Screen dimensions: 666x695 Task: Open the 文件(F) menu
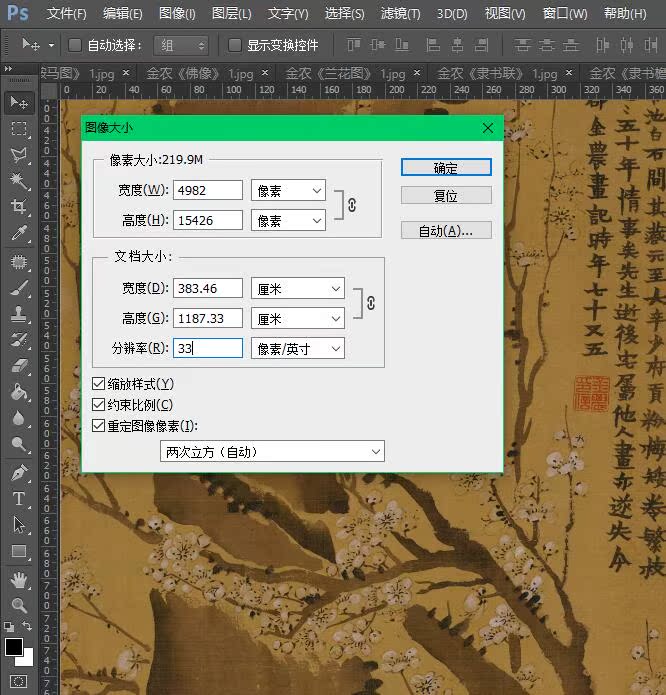tap(66, 14)
